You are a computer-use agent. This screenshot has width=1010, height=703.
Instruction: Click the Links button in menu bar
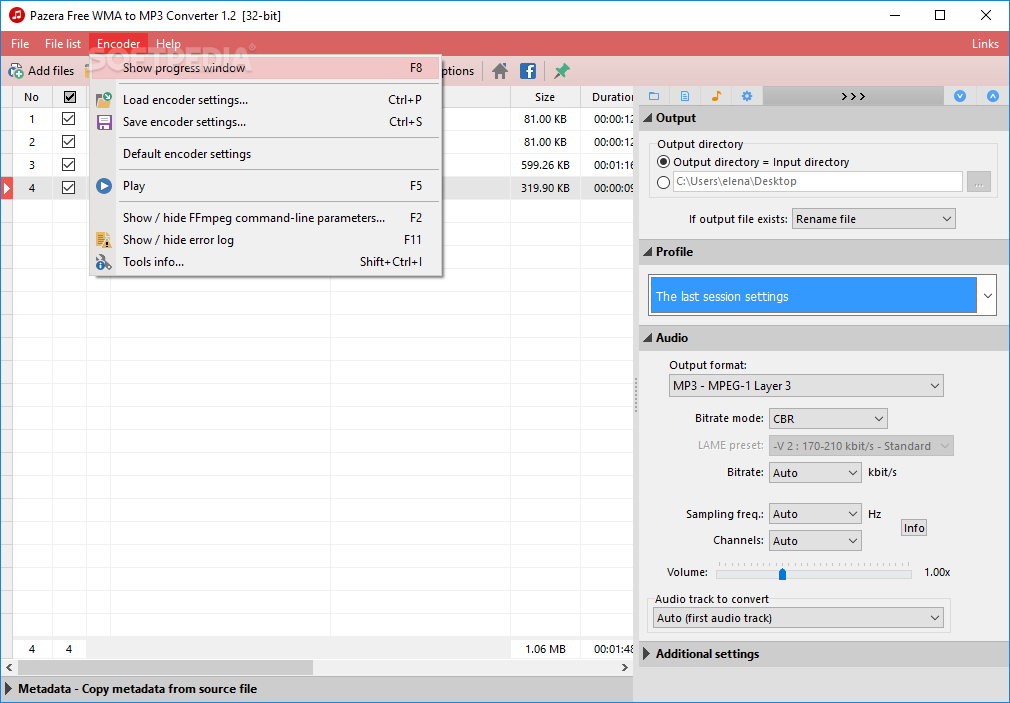point(985,44)
